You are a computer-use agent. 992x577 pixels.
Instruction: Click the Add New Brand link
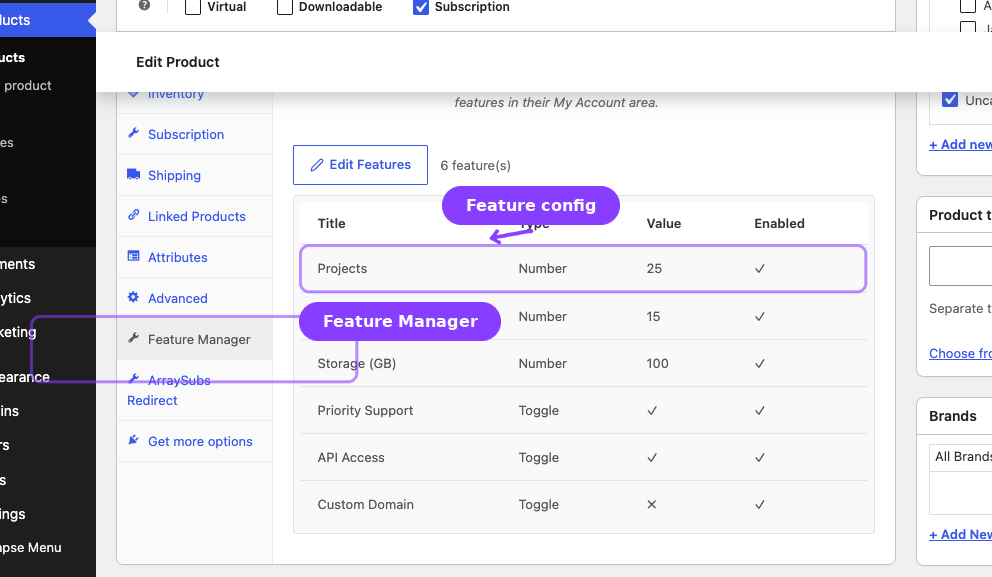[960, 535]
